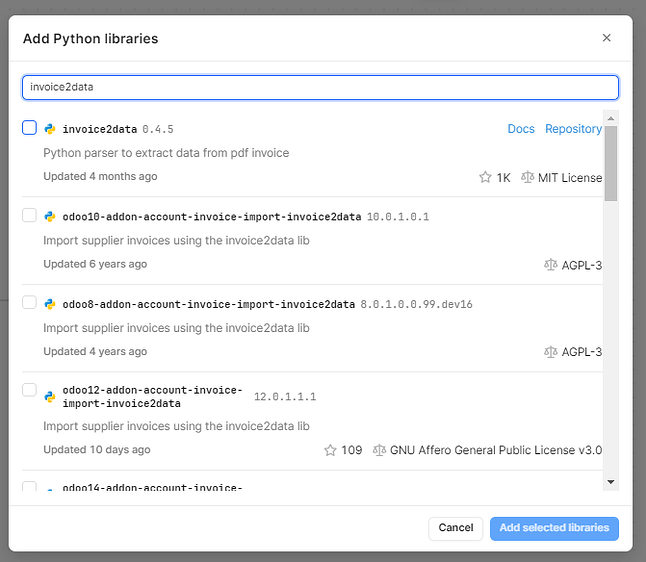646x562 pixels.
Task: Click license scale icon beside MIT License
Action: click(527, 177)
